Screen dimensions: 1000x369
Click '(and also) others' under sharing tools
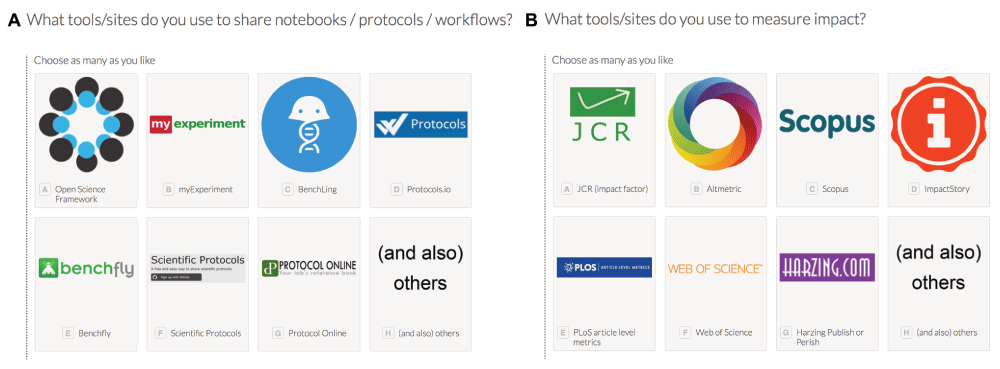click(x=420, y=268)
